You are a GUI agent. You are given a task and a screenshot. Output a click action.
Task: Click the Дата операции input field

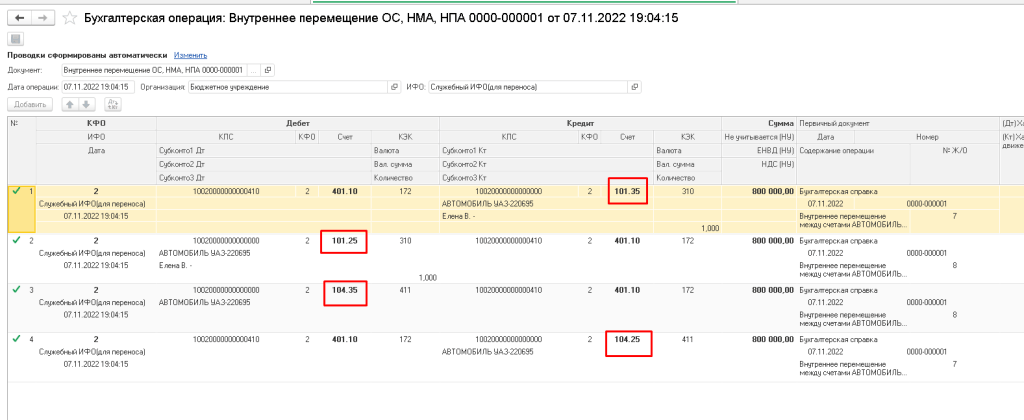[x=98, y=87]
